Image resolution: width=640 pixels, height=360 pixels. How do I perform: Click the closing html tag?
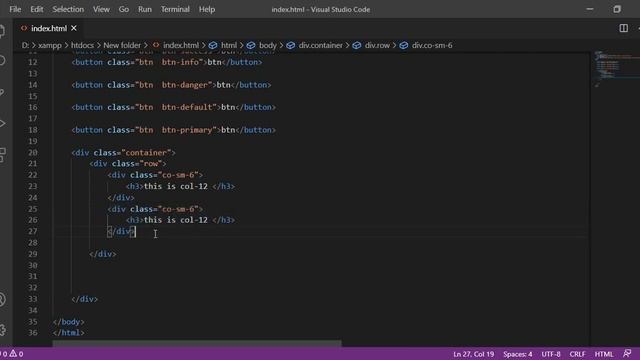click(x=69, y=333)
